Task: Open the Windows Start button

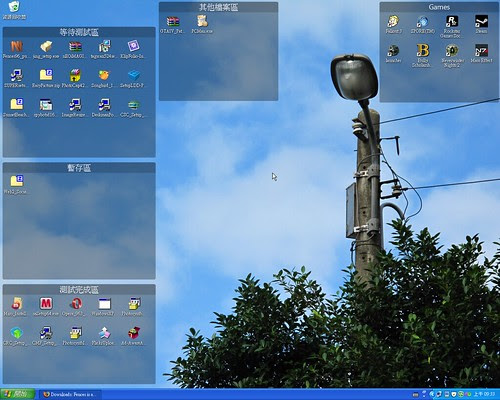Action: pyautogui.click(x=17, y=394)
